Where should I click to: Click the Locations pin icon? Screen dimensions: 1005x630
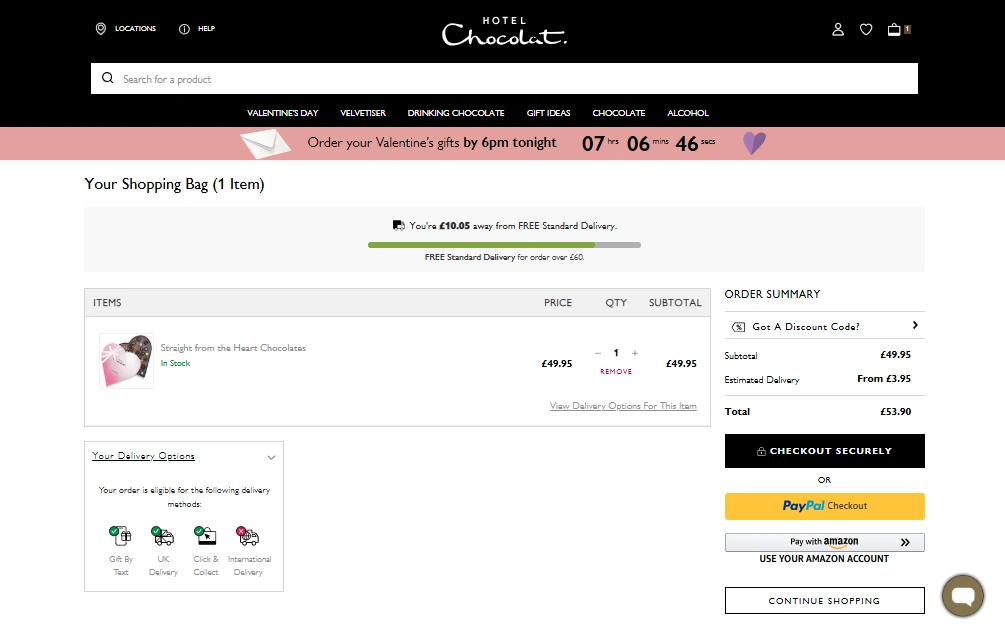pyautogui.click(x=101, y=29)
